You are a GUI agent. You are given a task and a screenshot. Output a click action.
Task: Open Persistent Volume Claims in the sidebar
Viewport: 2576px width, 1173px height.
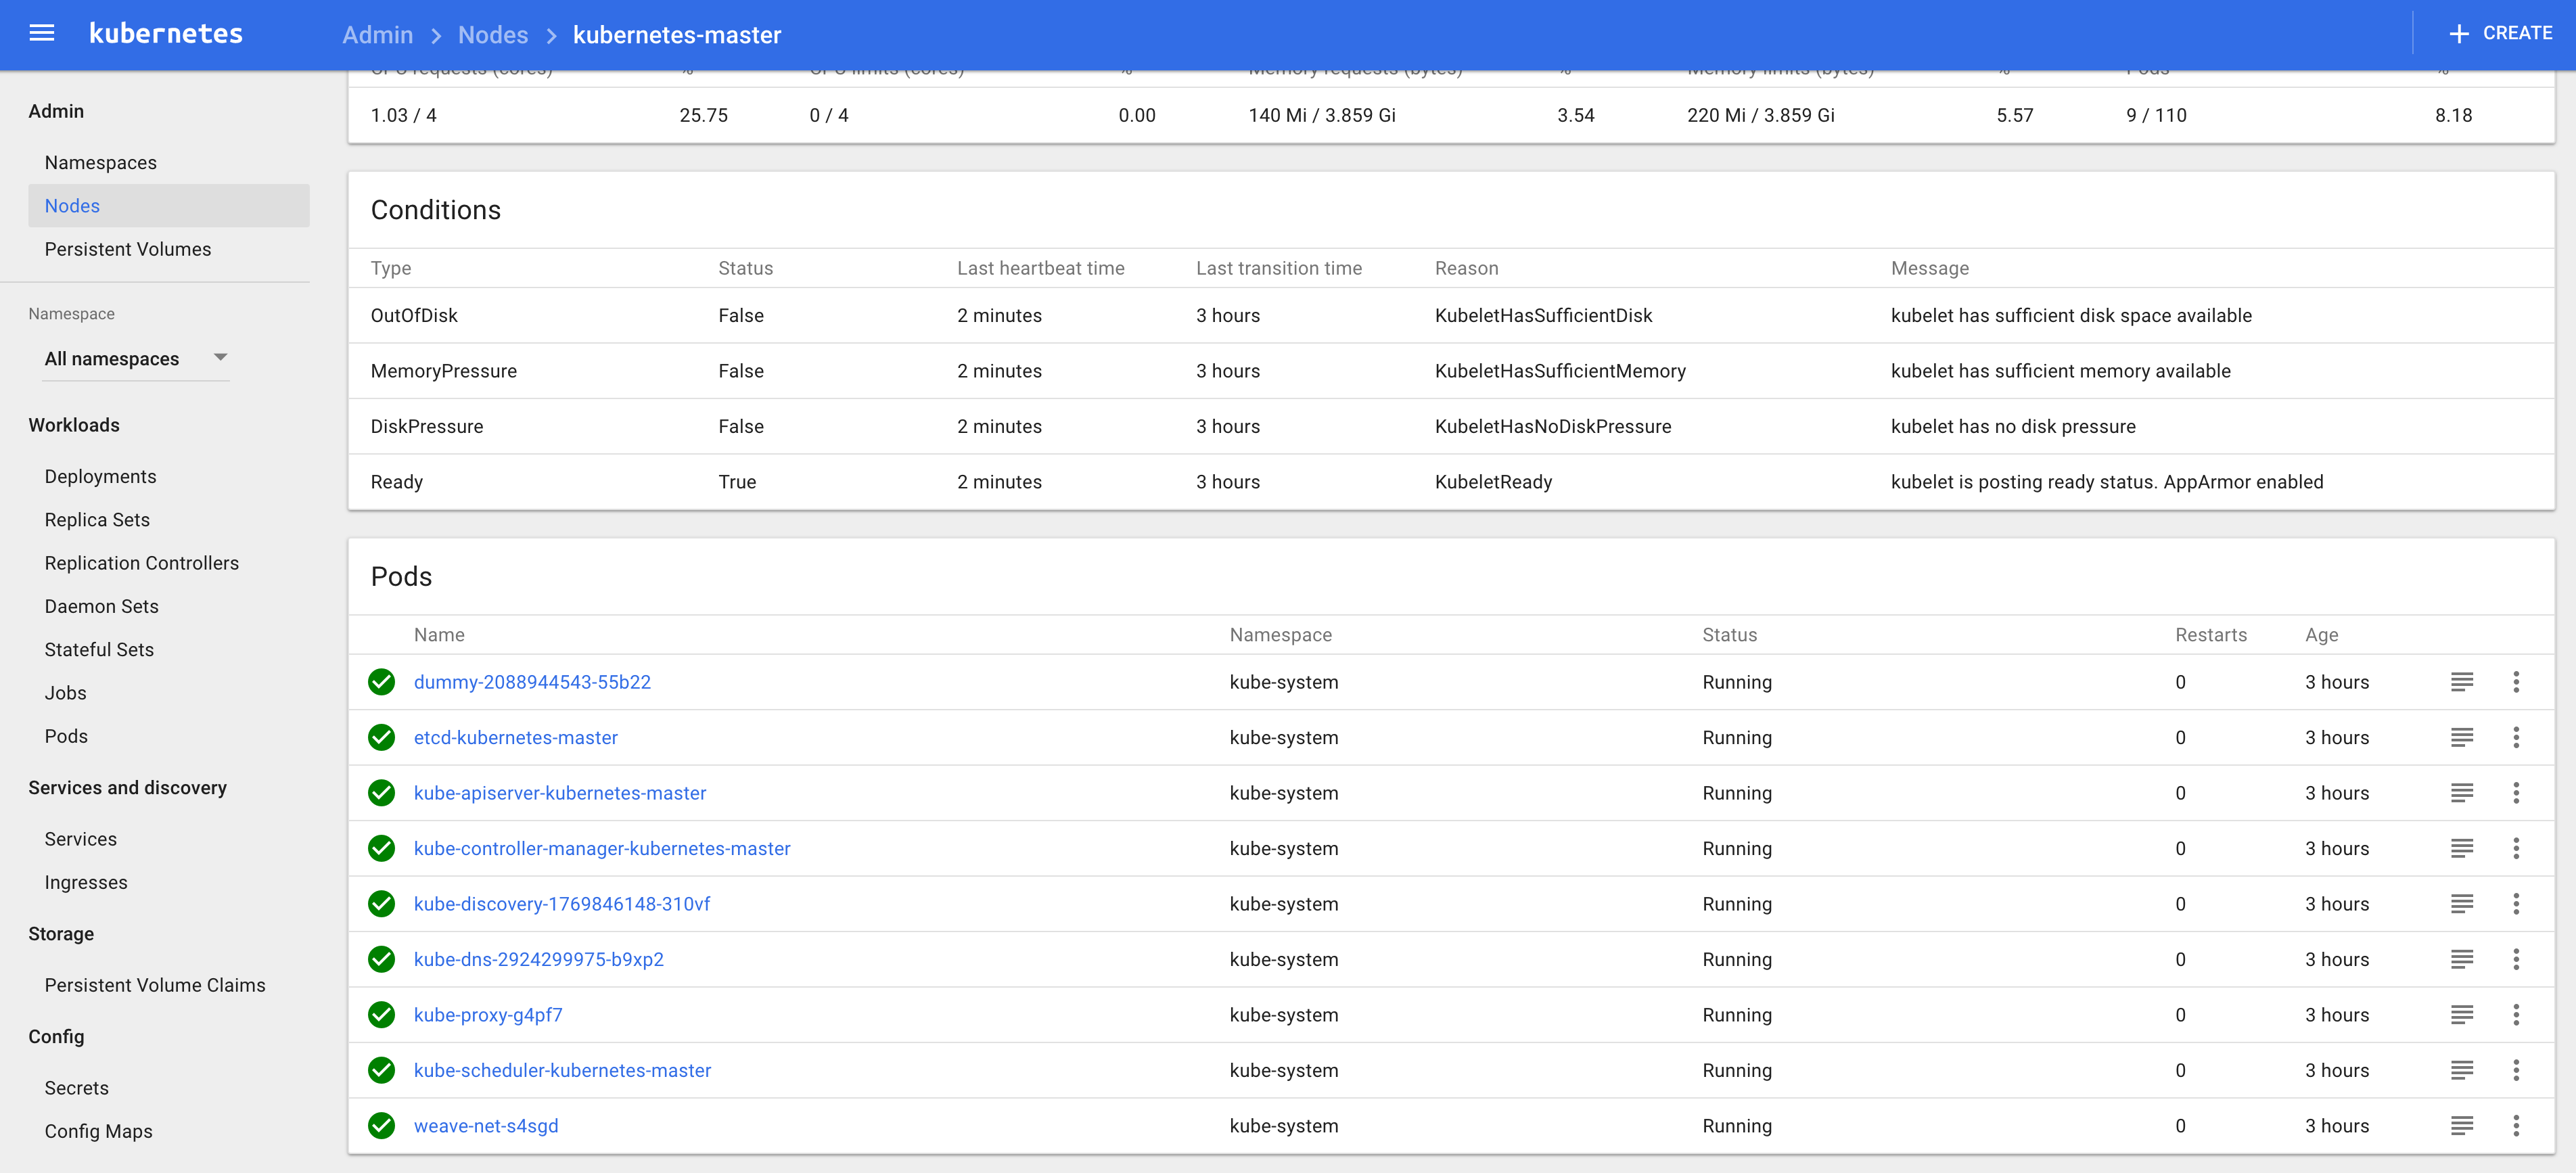[155, 986]
